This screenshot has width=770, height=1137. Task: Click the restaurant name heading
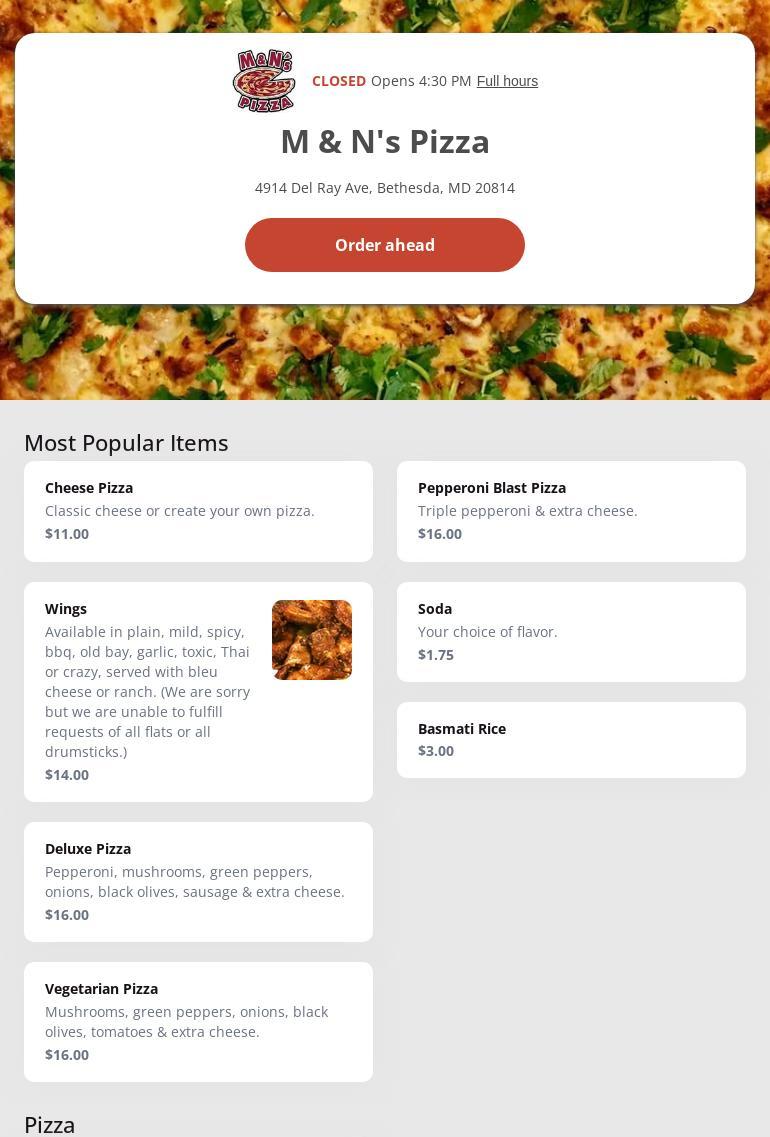click(x=385, y=142)
